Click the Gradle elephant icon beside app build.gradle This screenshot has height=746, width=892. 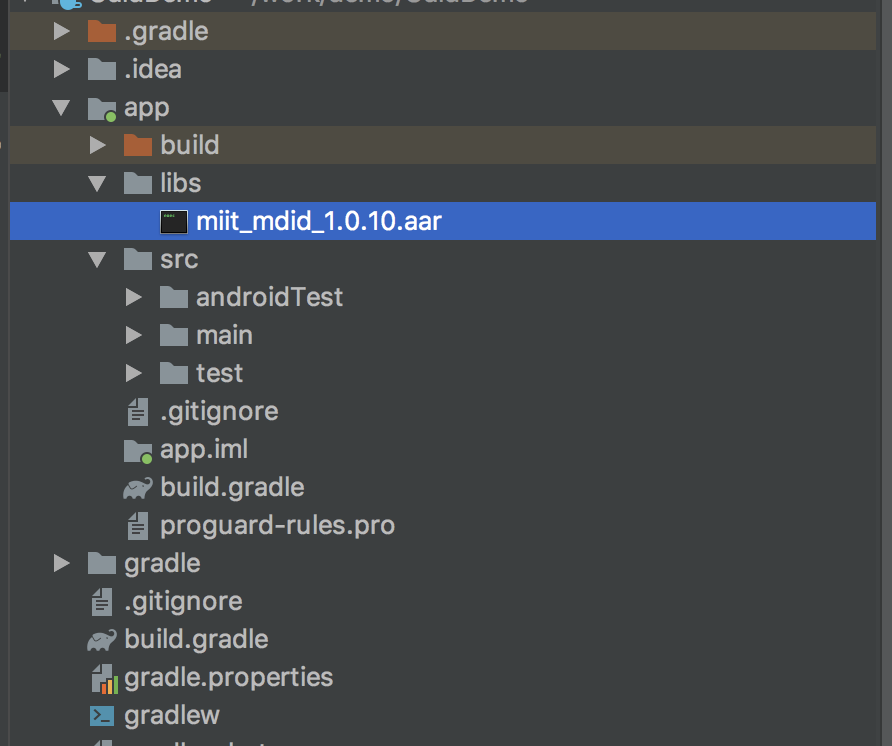coord(137,488)
